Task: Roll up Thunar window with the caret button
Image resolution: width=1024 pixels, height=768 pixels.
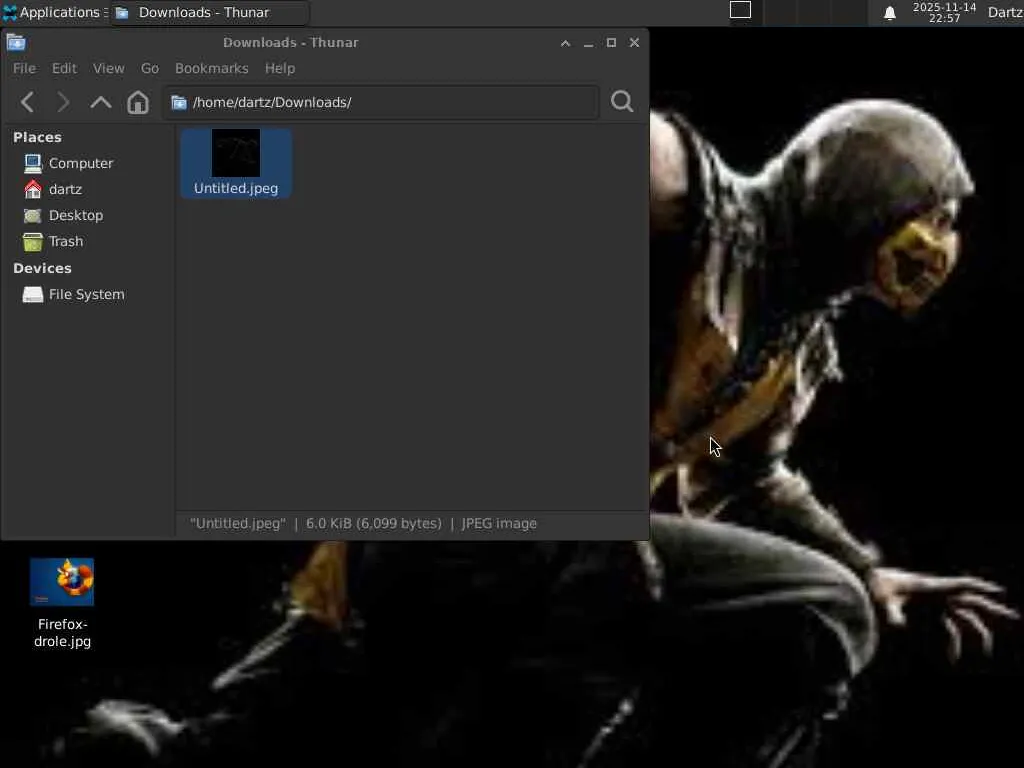Action: coord(566,43)
